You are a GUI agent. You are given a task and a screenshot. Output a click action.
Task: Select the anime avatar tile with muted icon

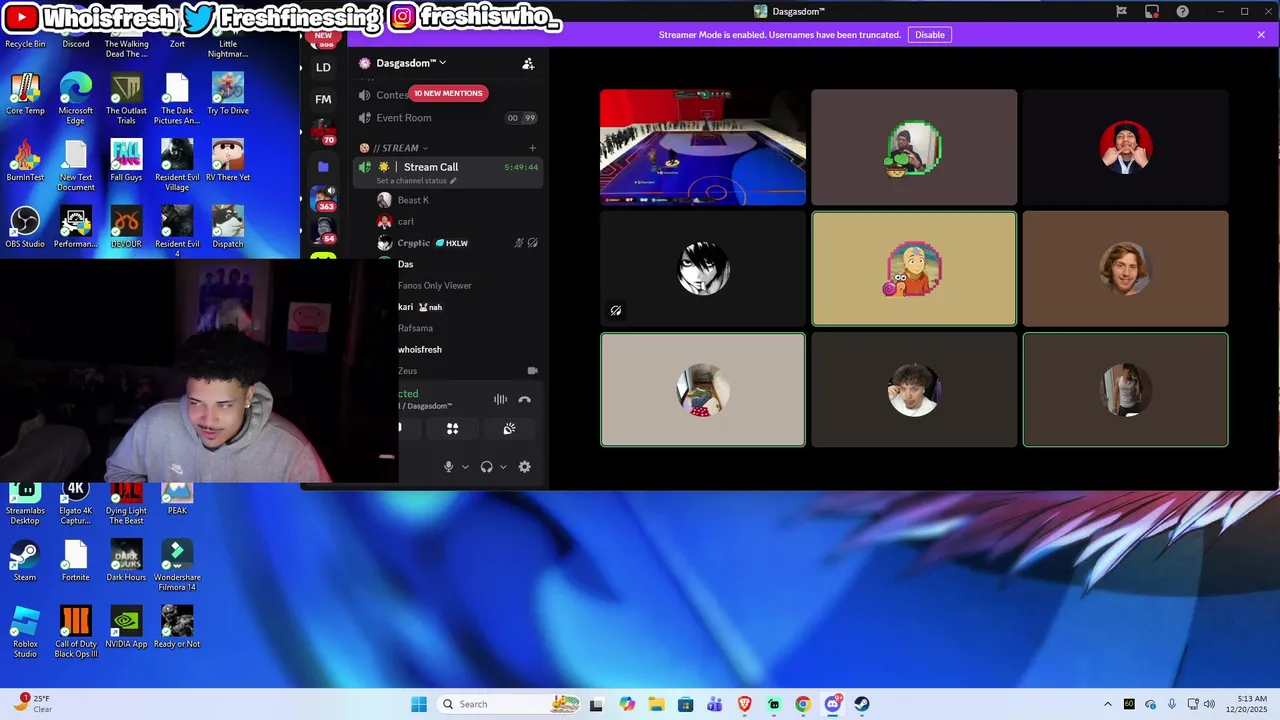pyautogui.click(x=703, y=268)
